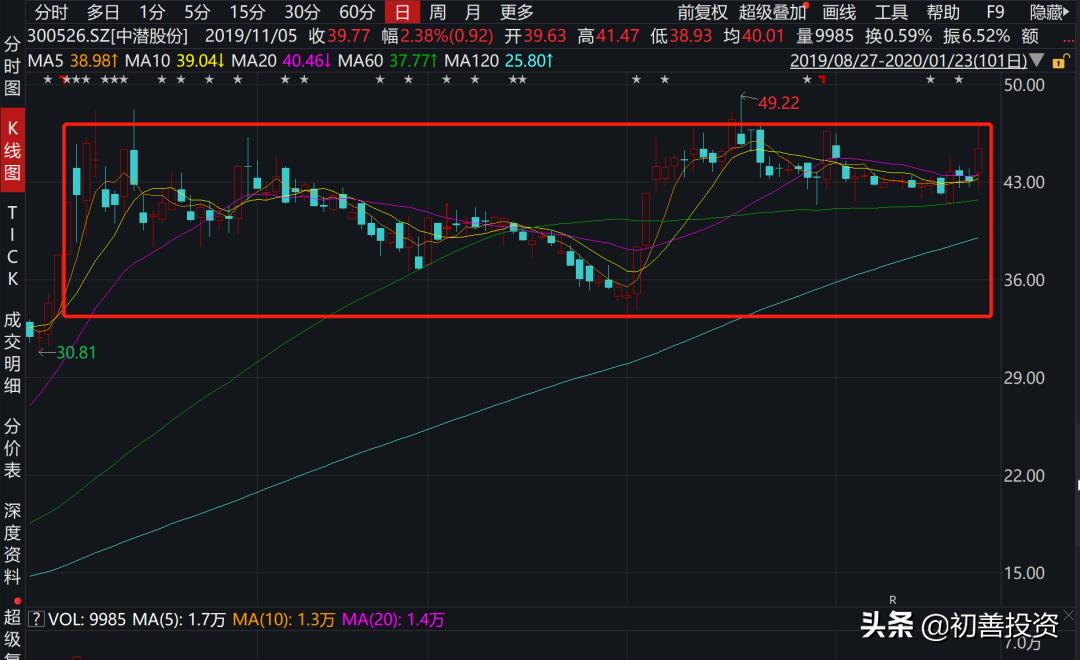Select the 15分 timeframe
Screen dimensions: 1080x660
pos(246,12)
